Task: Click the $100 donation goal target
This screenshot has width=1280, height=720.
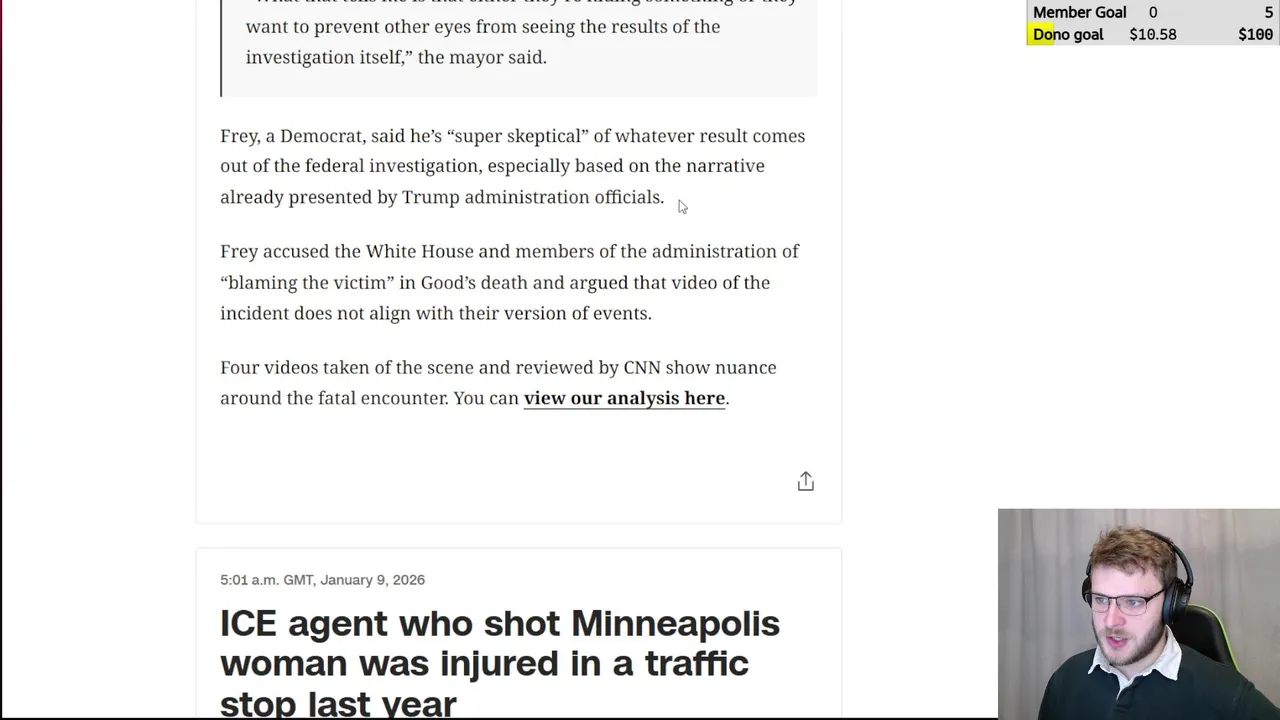Action: (x=1255, y=34)
